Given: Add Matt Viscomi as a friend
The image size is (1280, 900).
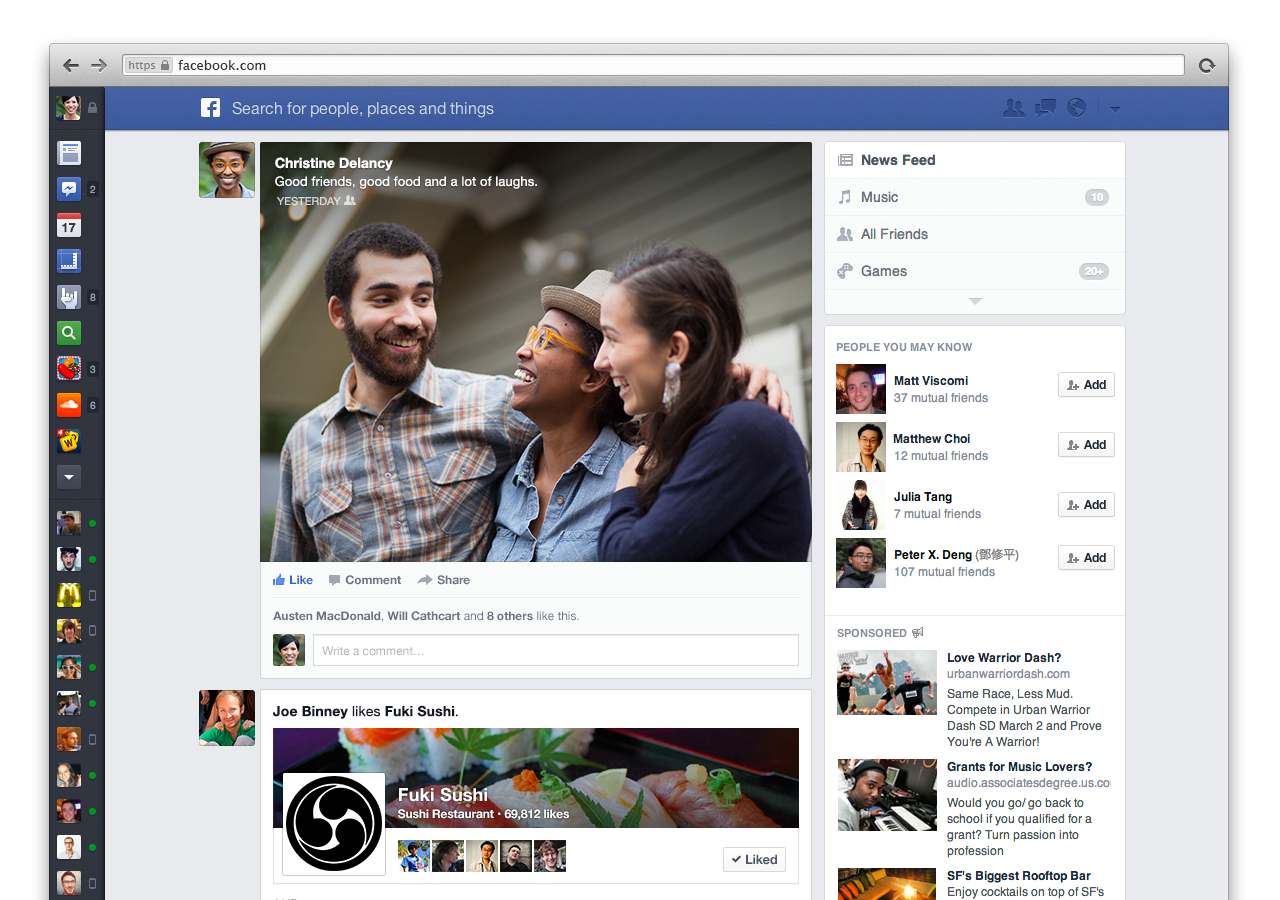Looking at the screenshot, I should tap(1086, 385).
